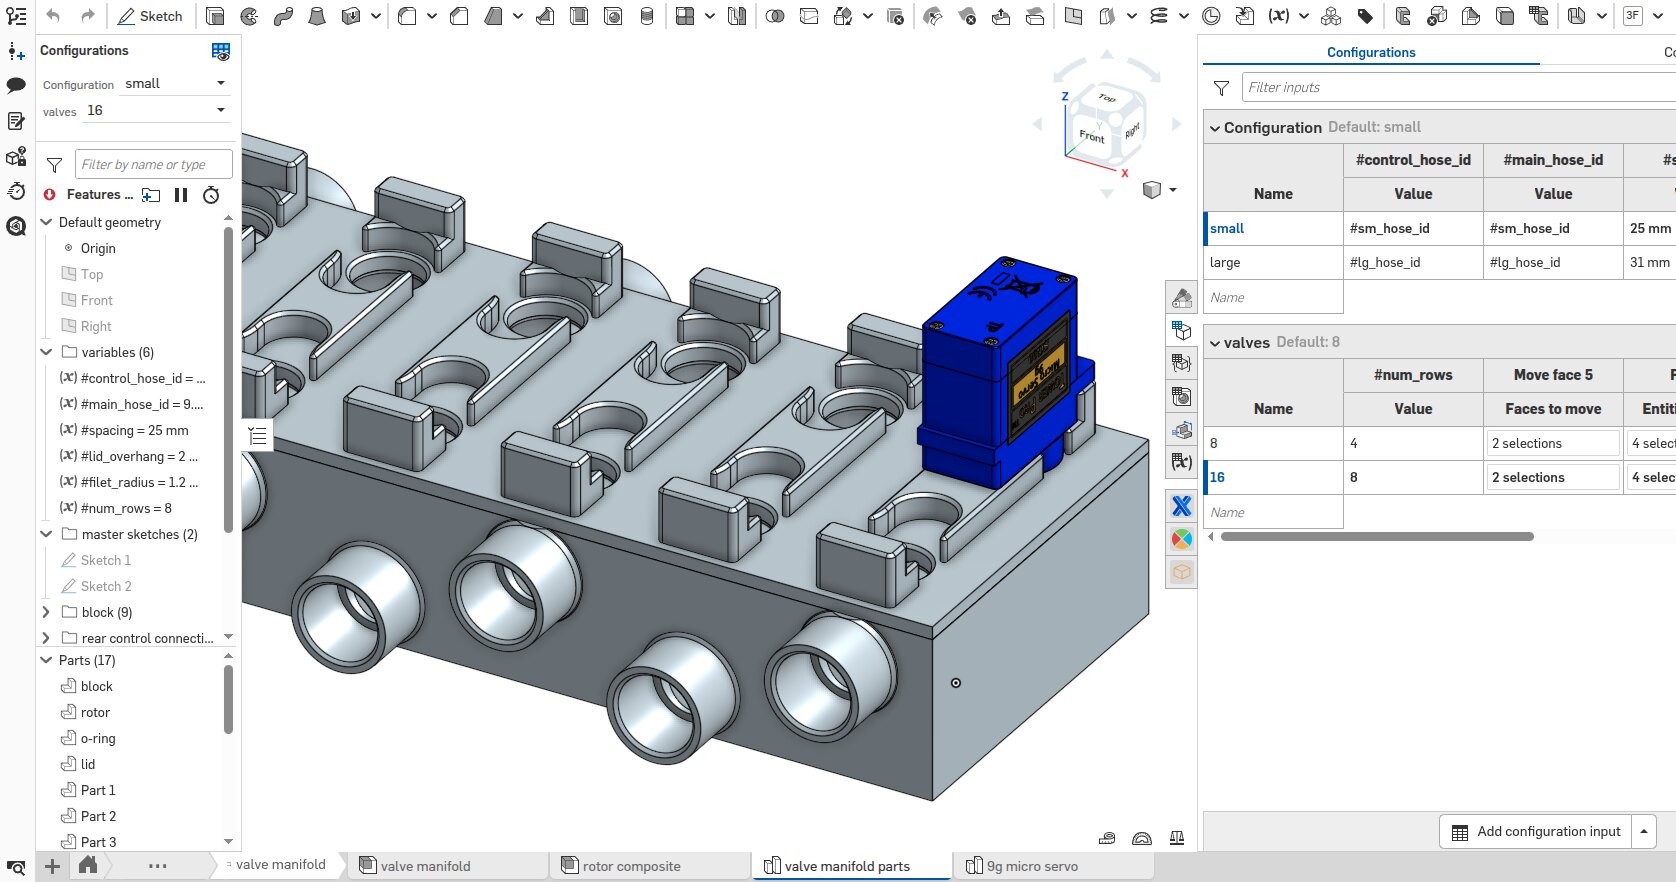The height and width of the screenshot is (882, 1676).
Task: Select the Boolean tool
Action: [775, 16]
